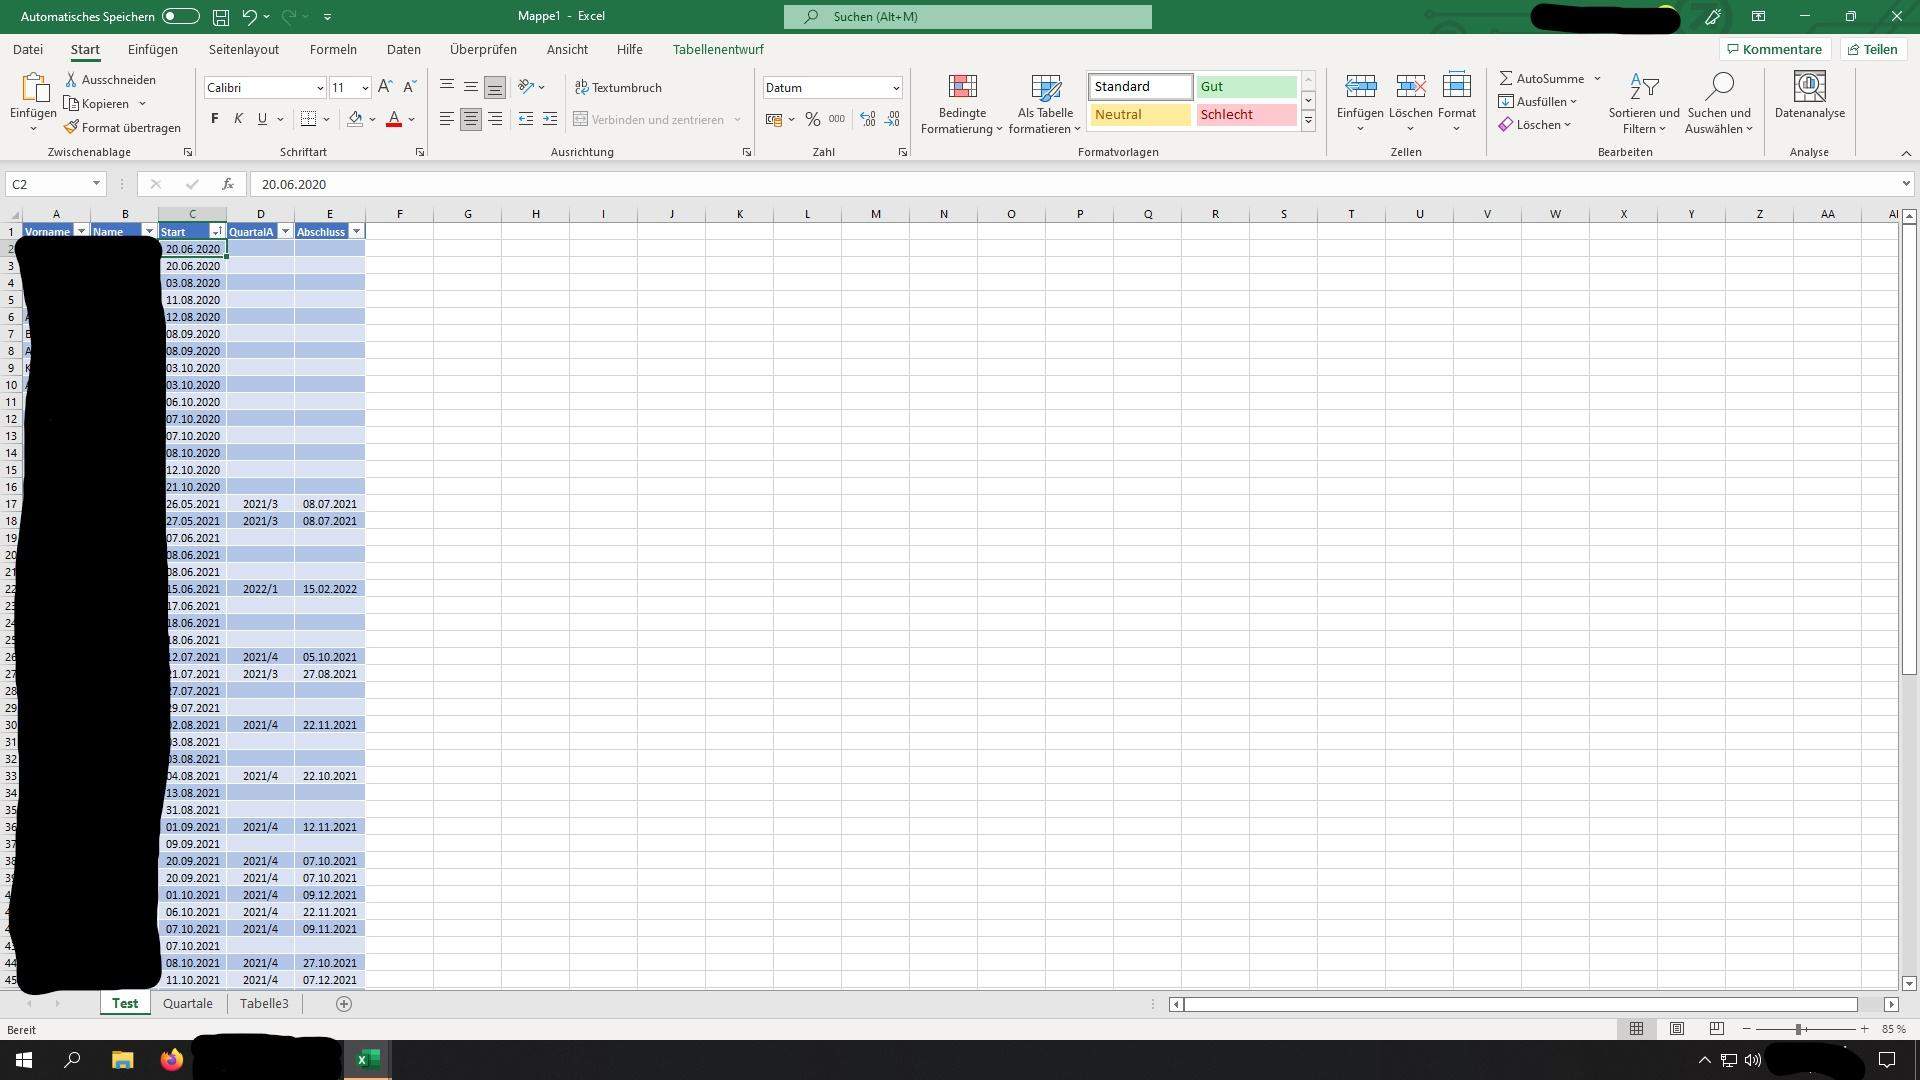This screenshot has width=1920, height=1080.
Task: Click the Format übertragen paintbrush
Action: [x=72, y=127]
